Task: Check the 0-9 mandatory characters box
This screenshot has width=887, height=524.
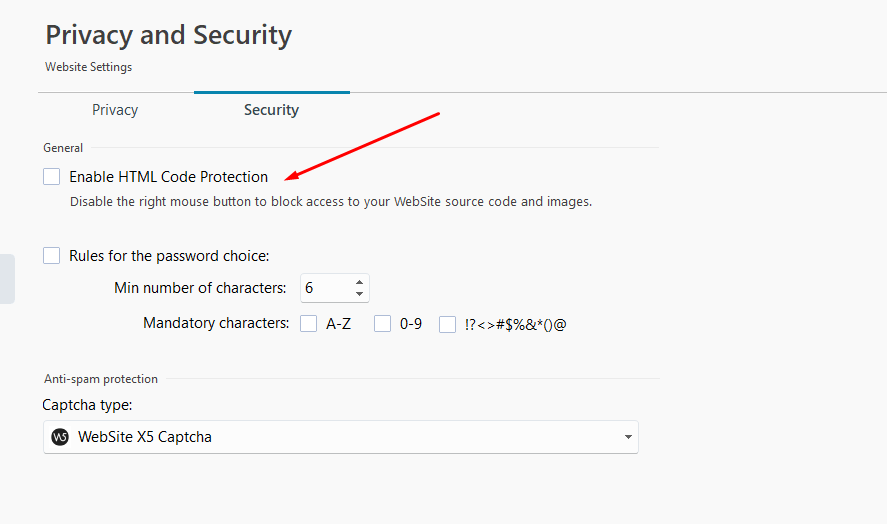Action: (382, 324)
